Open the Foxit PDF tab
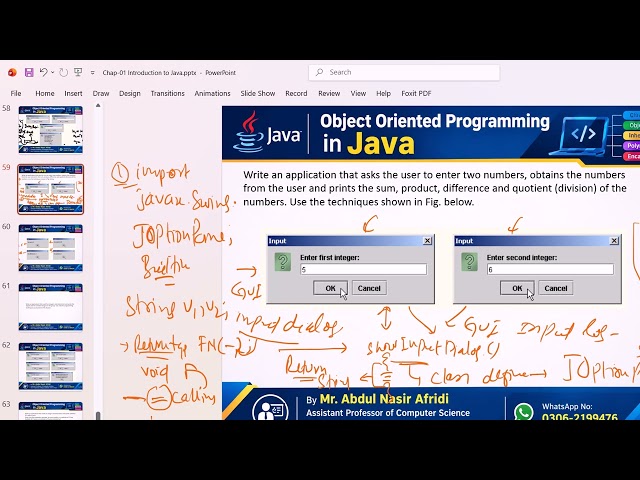The height and width of the screenshot is (480, 640). (x=416, y=93)
